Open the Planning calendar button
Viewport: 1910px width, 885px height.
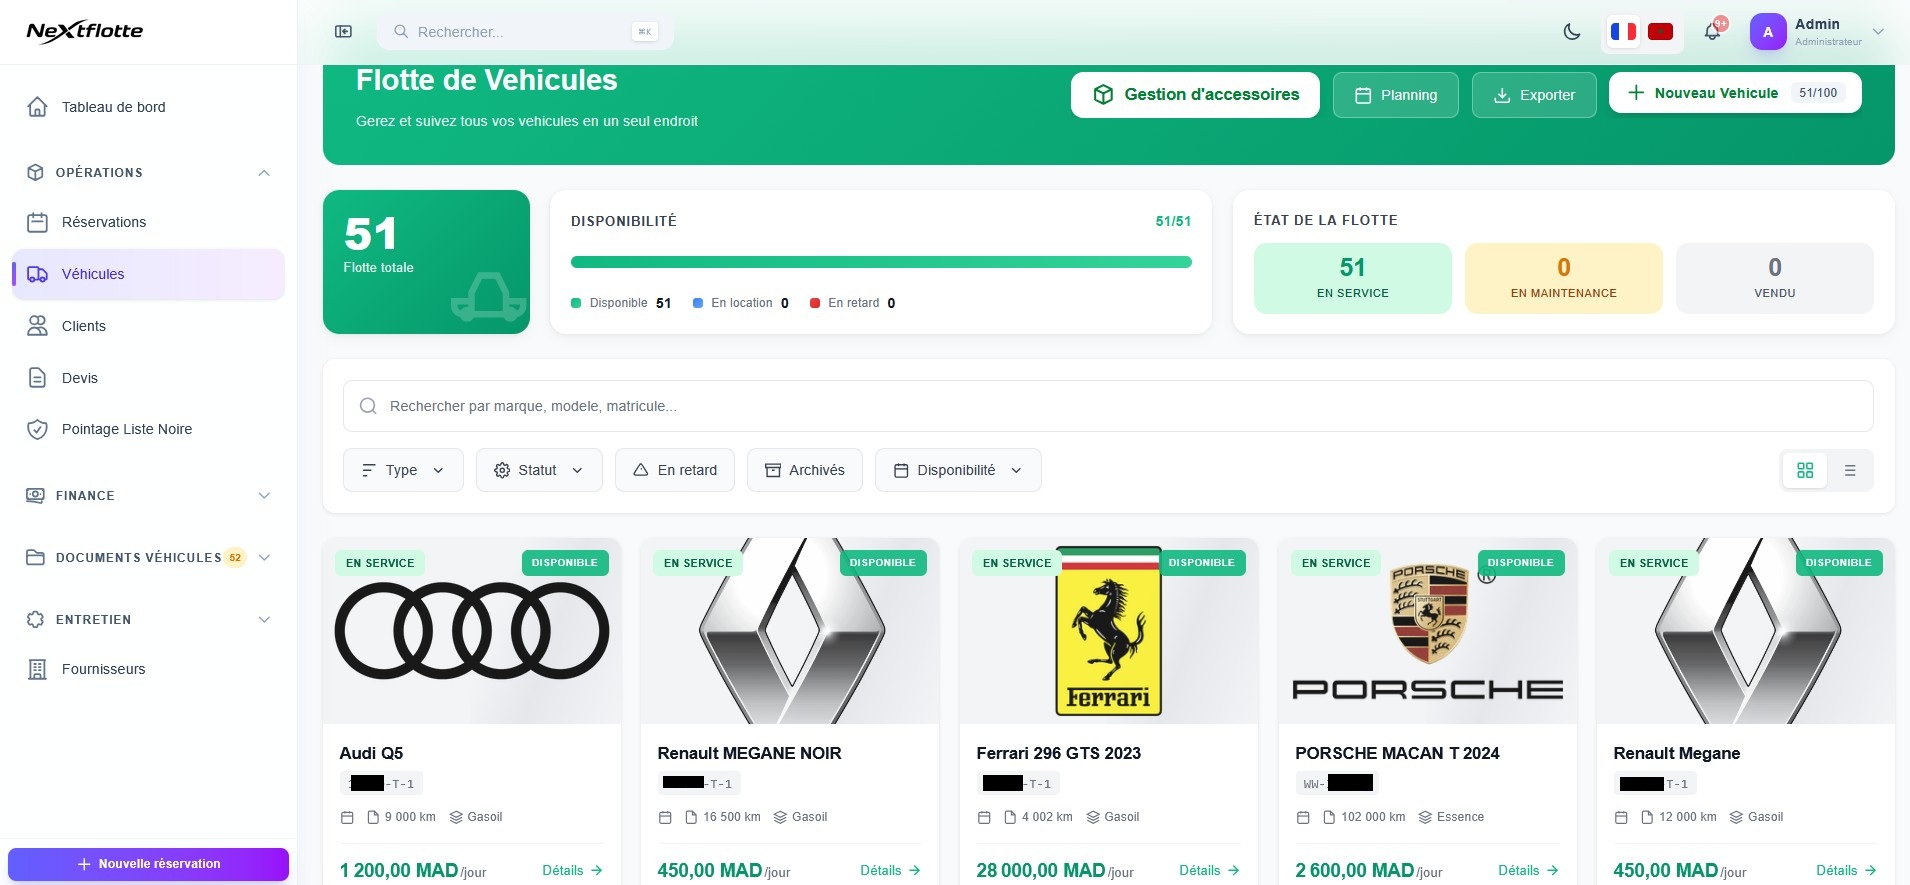[x=1395, y=95]
